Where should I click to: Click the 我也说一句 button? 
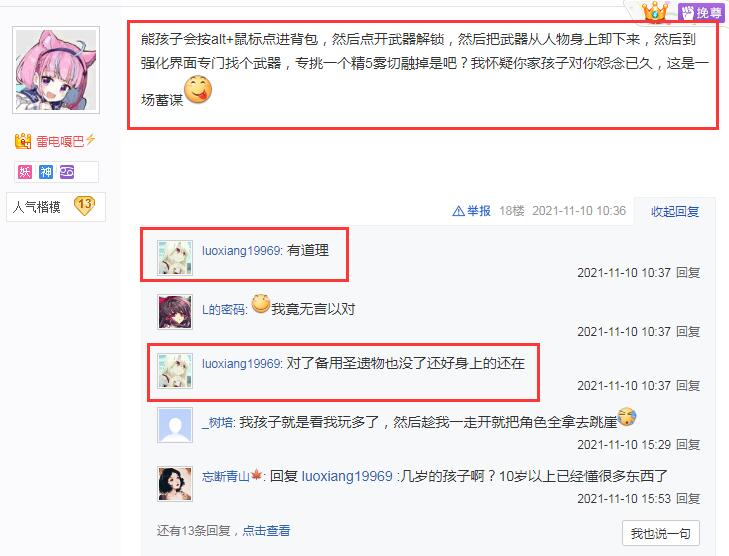(x=661, y=533)
